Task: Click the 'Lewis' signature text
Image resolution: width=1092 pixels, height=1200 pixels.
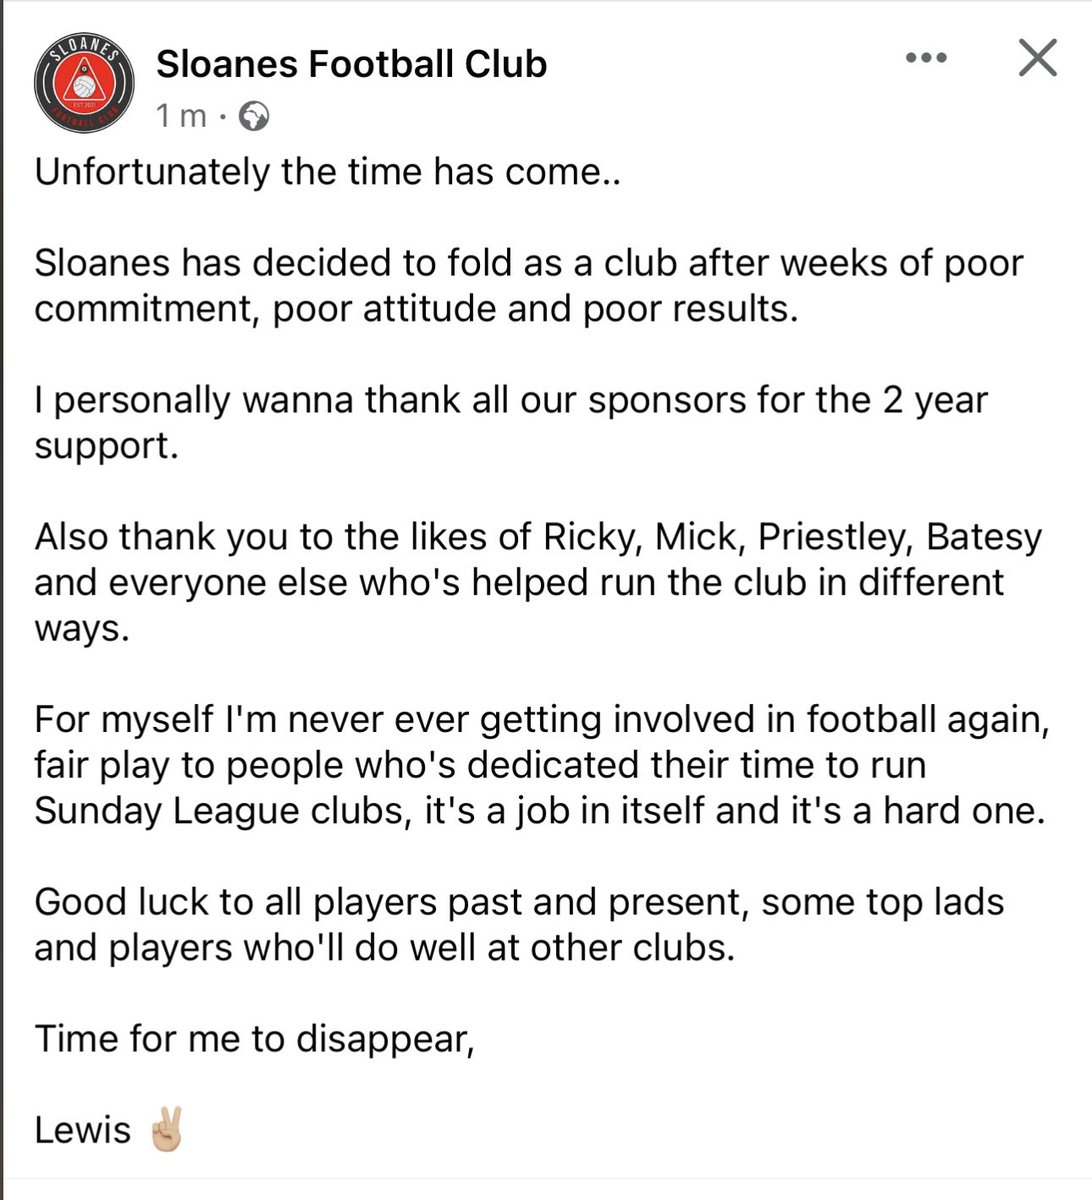Action: click(x=83, y=1131)
